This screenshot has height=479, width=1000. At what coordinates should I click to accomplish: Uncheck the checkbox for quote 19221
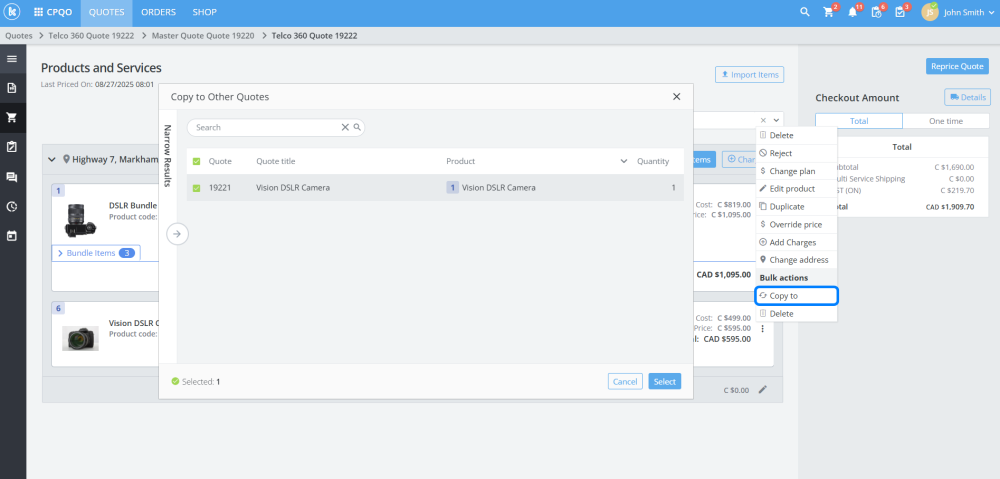coord(196,188)
